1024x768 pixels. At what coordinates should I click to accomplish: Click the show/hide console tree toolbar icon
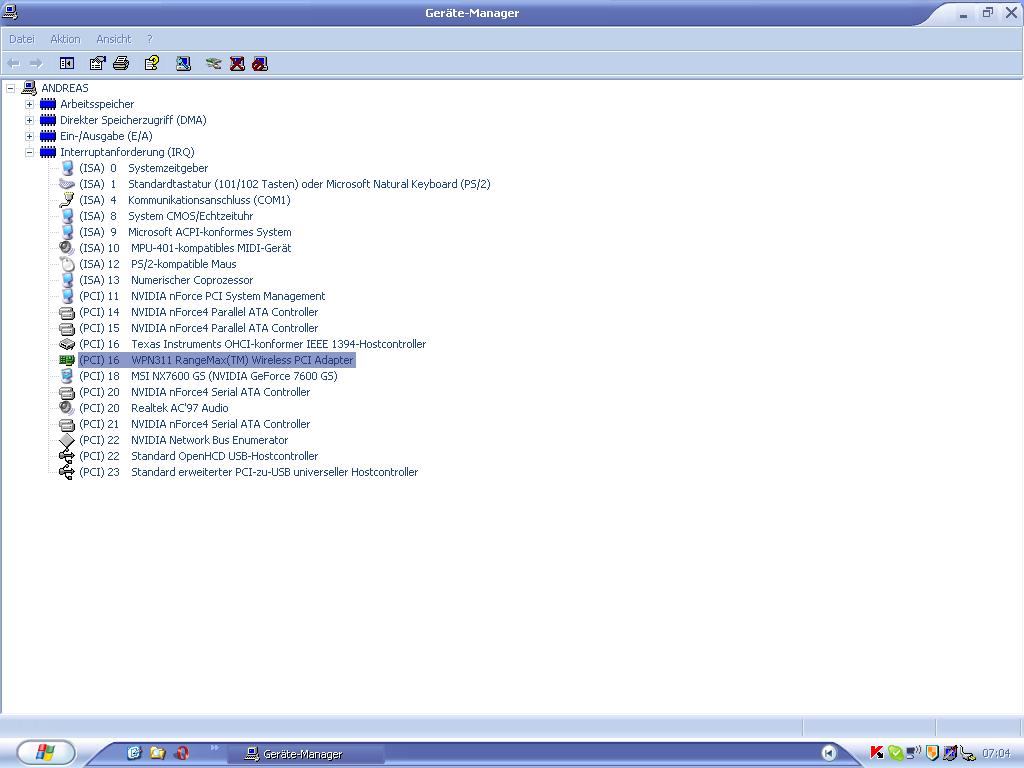coord(67,63)
